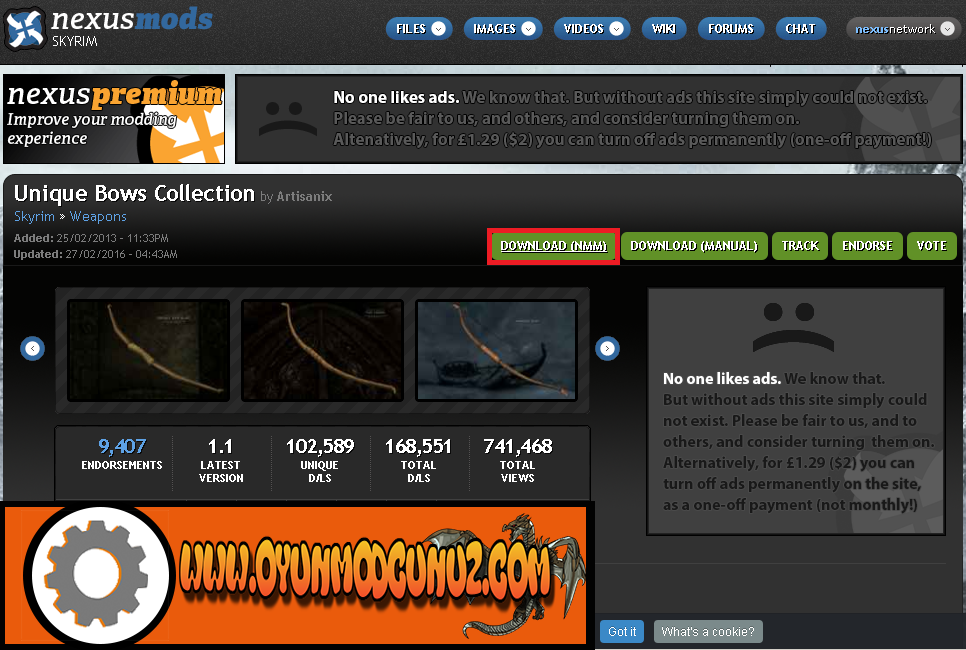Click the Updated 27/02/2016 date text
The image size is (966, 650).
[x=95, y=254]
